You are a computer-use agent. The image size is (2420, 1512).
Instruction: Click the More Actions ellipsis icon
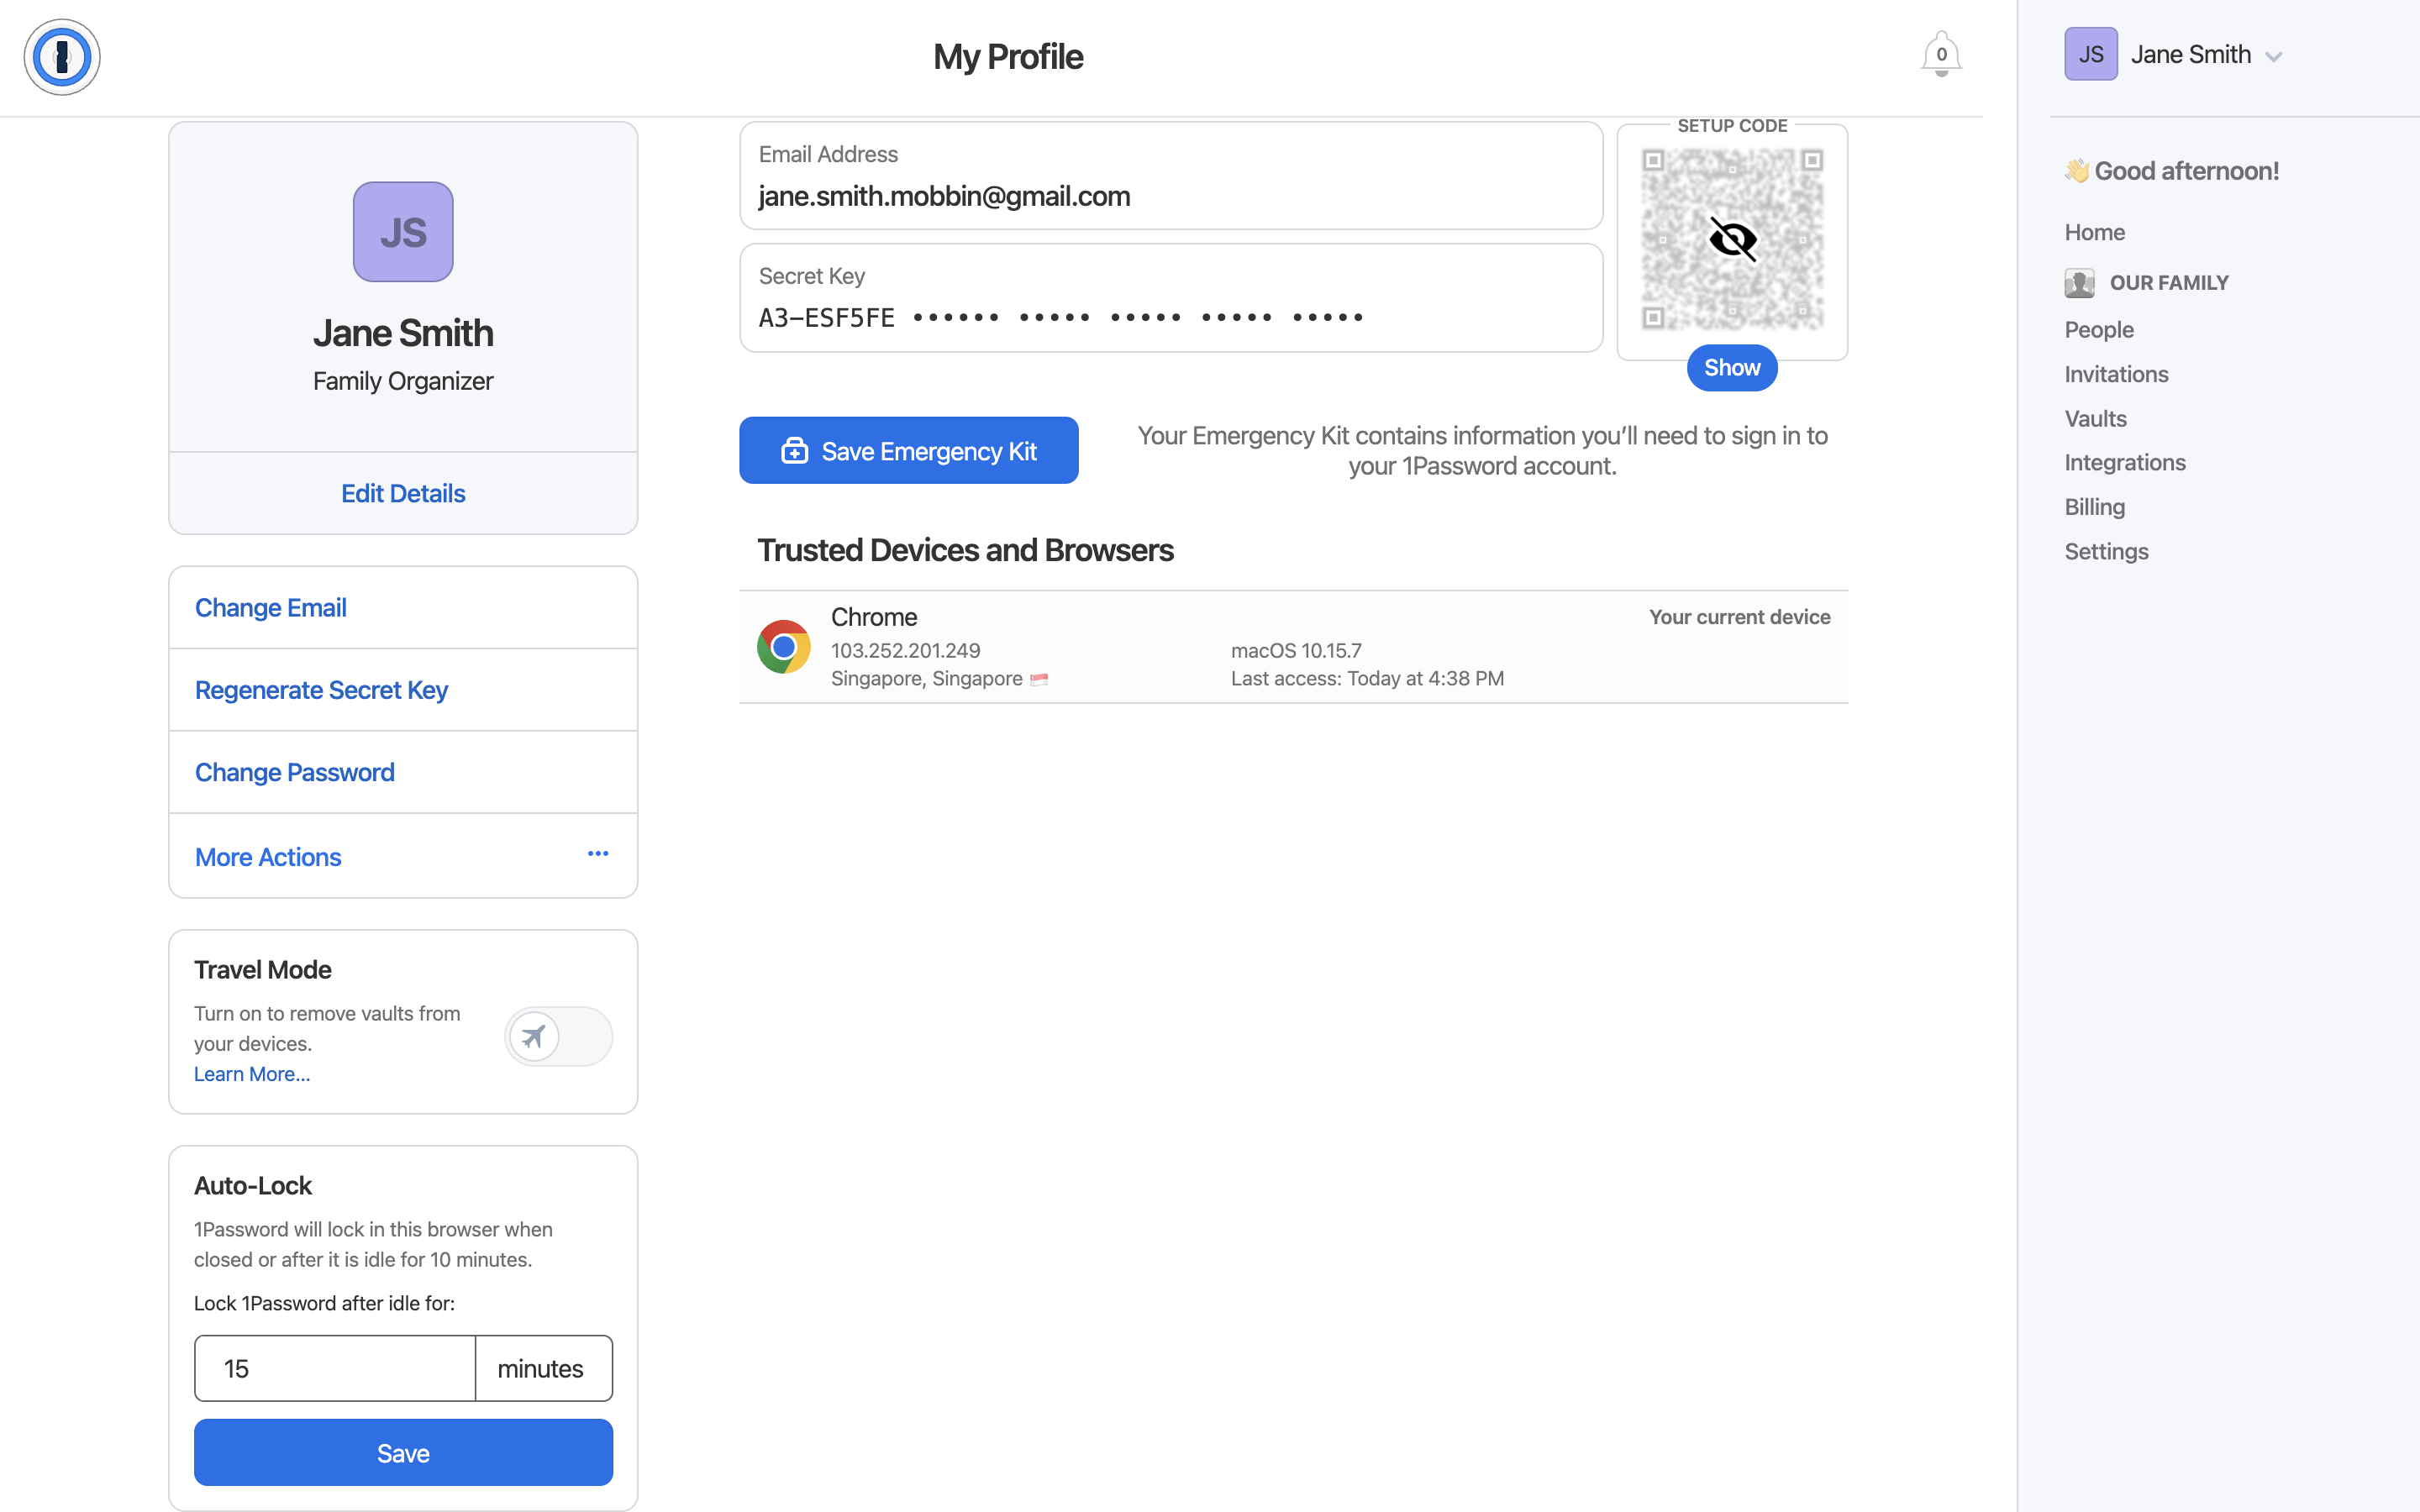point(598,854)
